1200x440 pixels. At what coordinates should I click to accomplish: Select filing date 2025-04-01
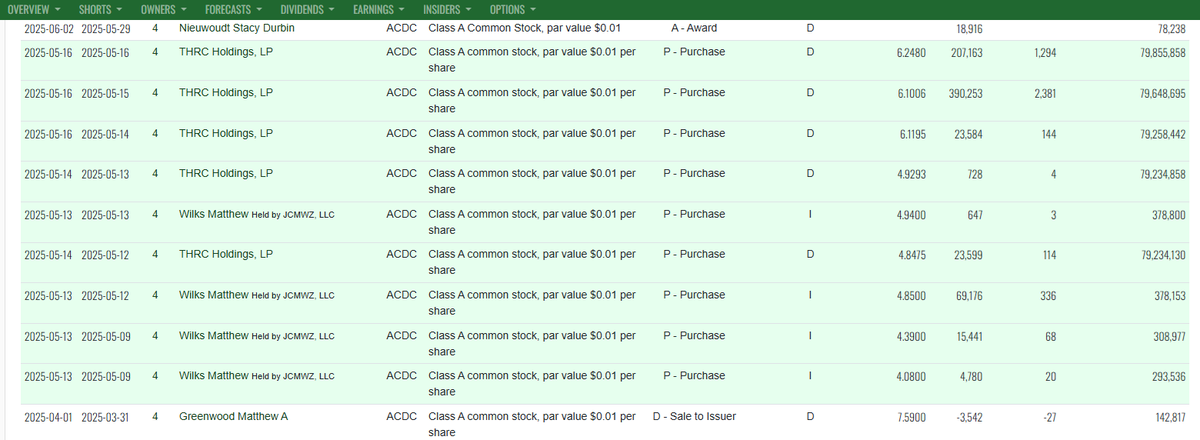click(47, 417)
